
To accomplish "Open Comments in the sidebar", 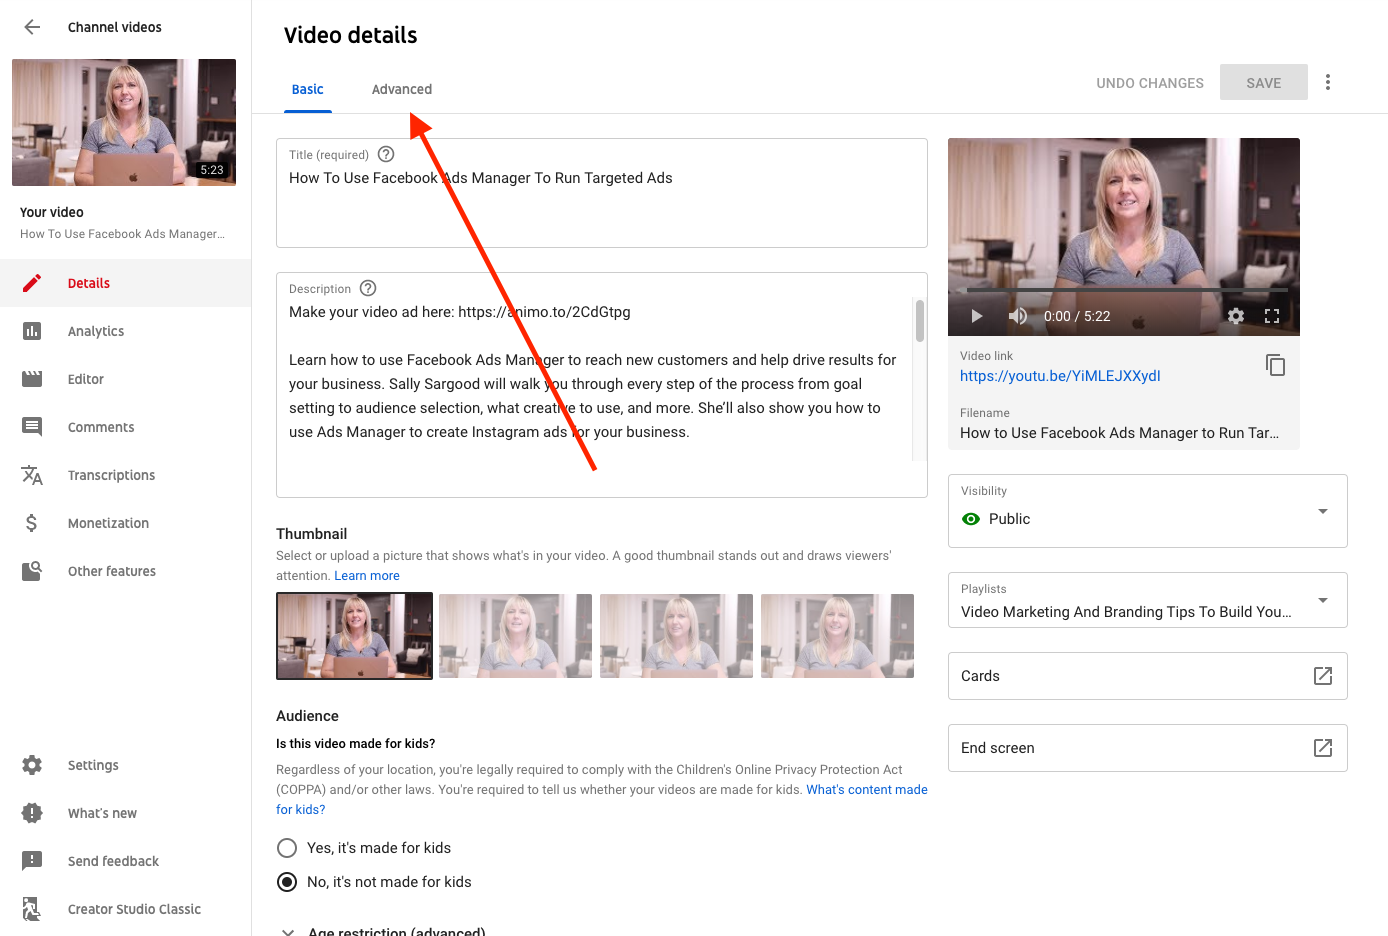I will 125,427.
